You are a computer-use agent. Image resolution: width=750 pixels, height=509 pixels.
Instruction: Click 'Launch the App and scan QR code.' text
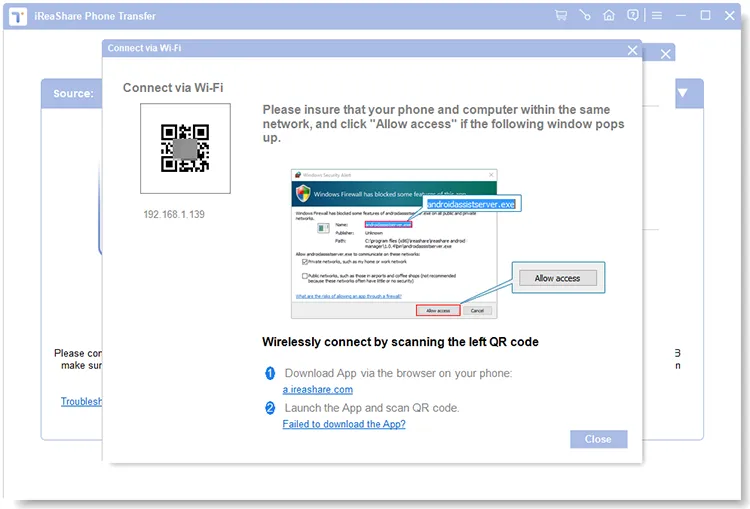(372, 408)
